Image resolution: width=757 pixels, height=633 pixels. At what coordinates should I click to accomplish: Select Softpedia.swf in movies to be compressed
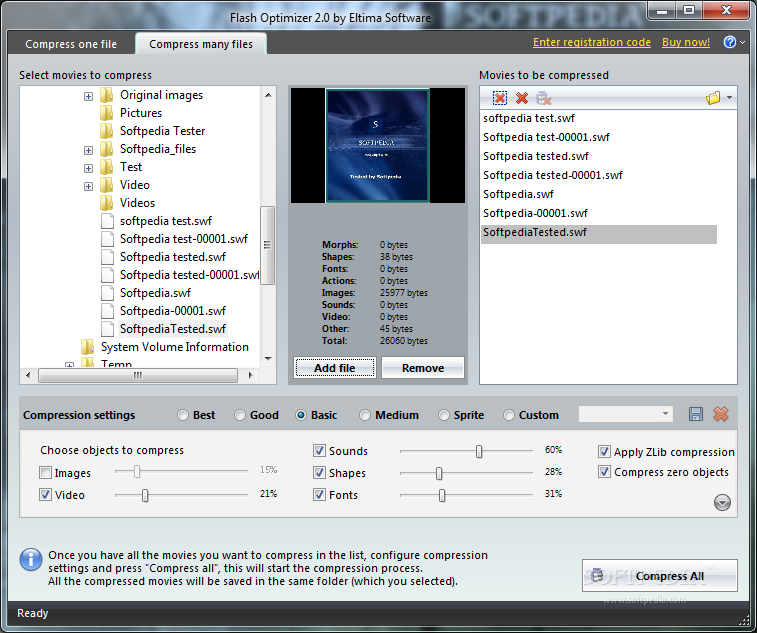518,194
